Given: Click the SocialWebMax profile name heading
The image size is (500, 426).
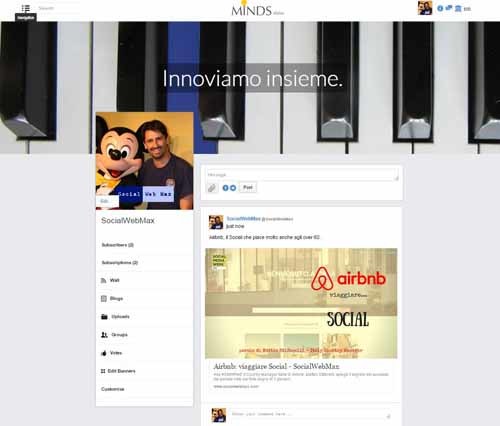Looking at the screenshot, I should point(128,221).
